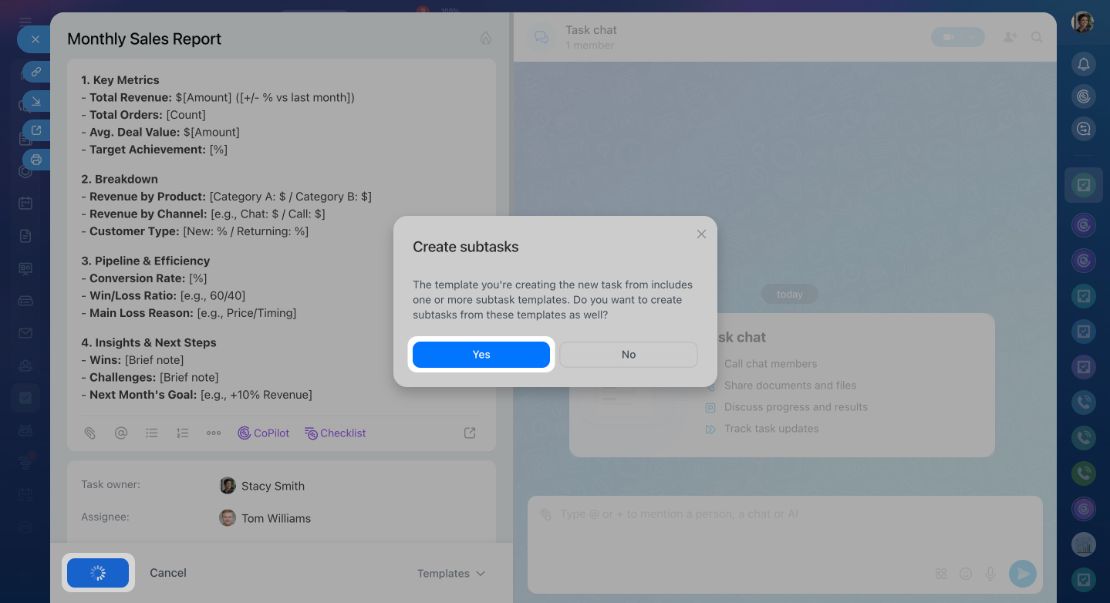This screenshot has width=1110, height=603.
Task: Change assignee Tom Williams
Action: [265, 518]
